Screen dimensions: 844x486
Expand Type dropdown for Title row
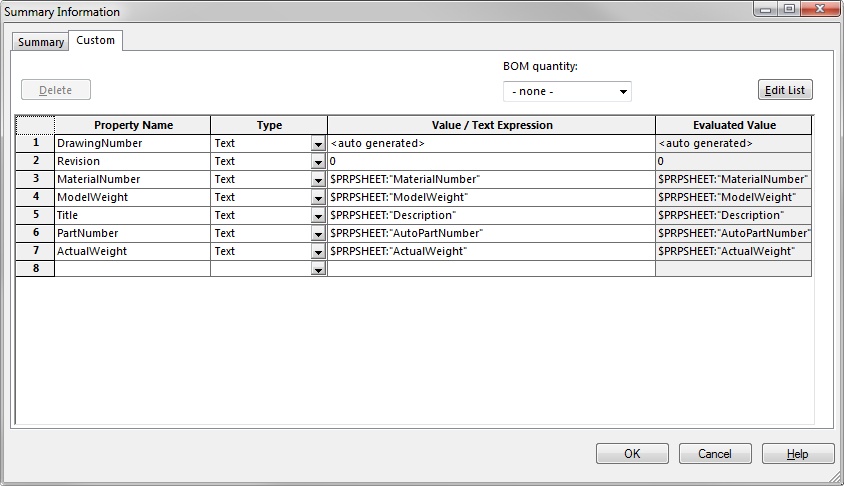(x=318, y=216)
